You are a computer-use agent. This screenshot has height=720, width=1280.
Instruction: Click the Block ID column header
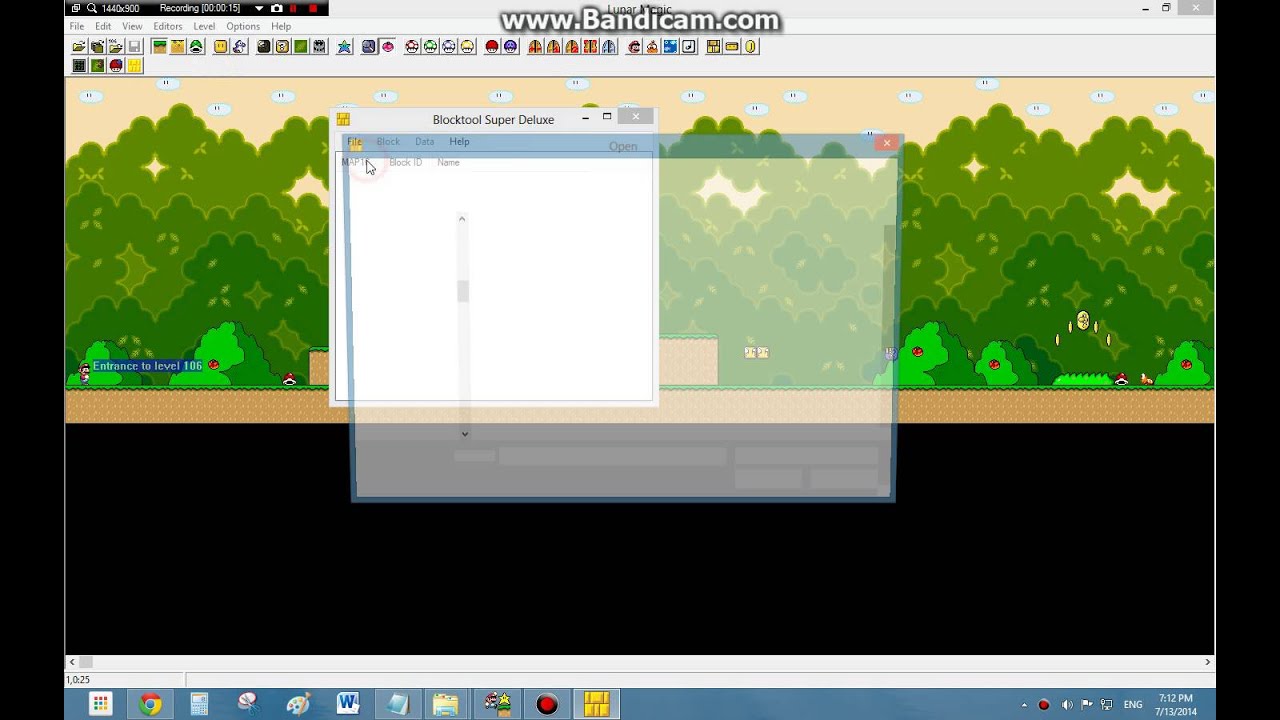pos(405,162)
